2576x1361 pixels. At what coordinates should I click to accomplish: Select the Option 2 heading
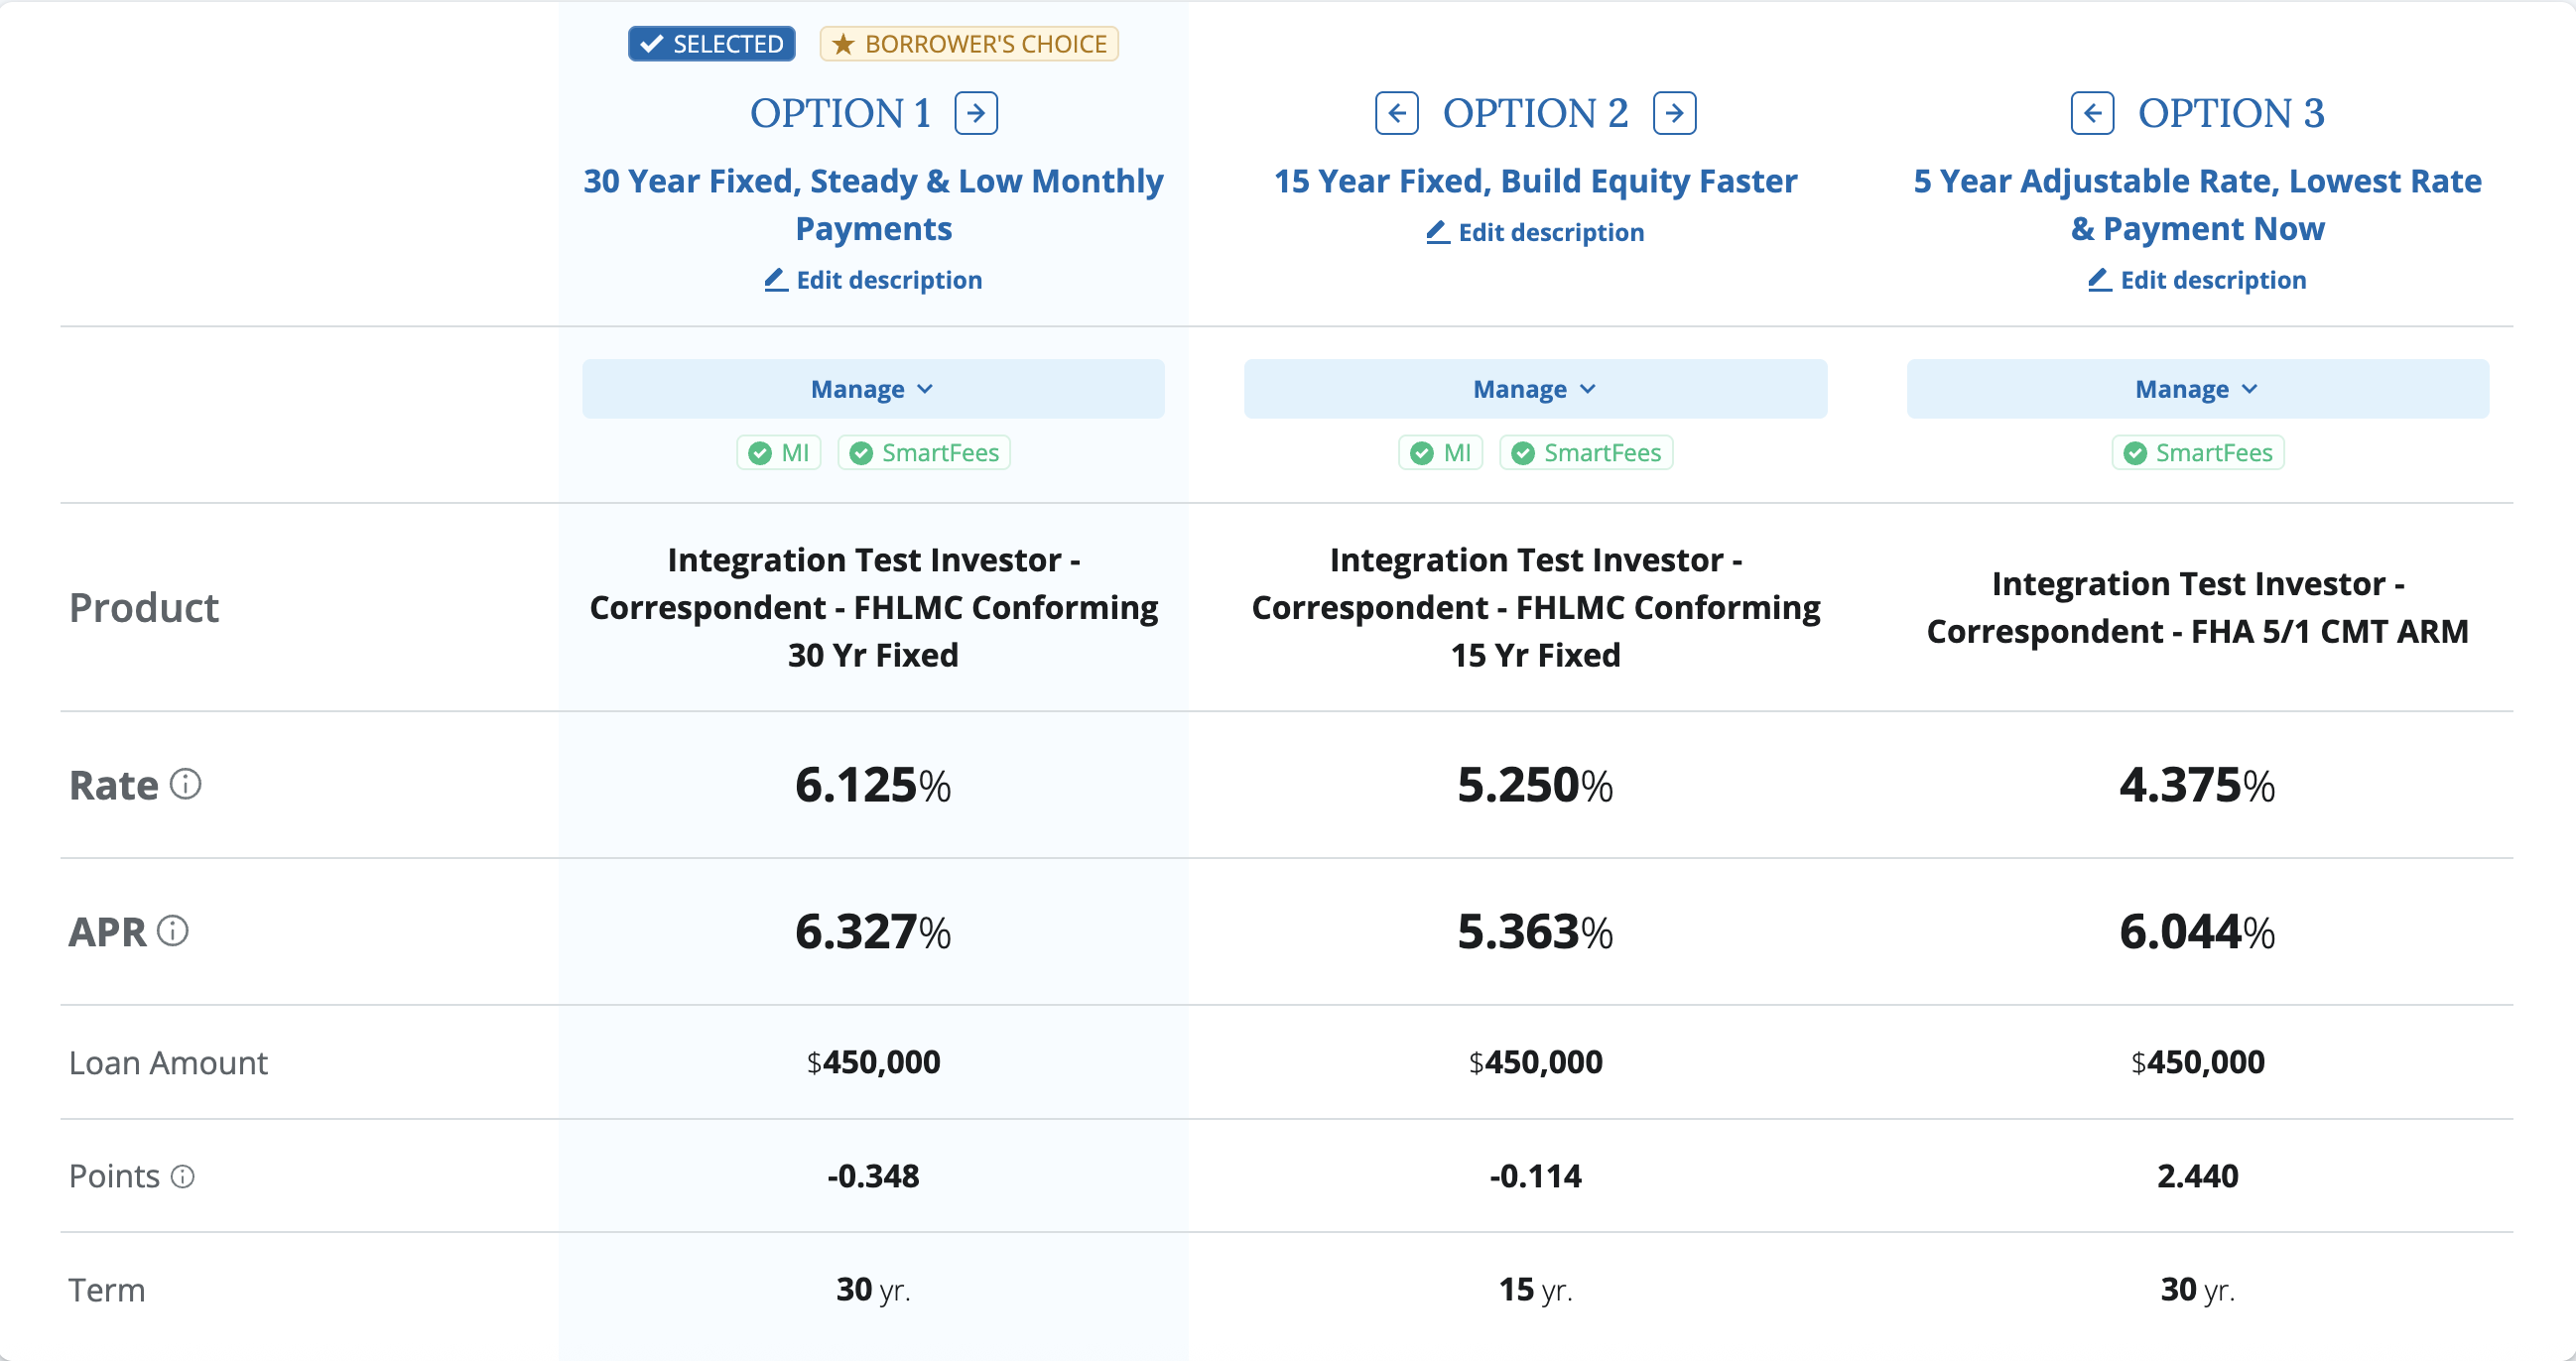1534,113
